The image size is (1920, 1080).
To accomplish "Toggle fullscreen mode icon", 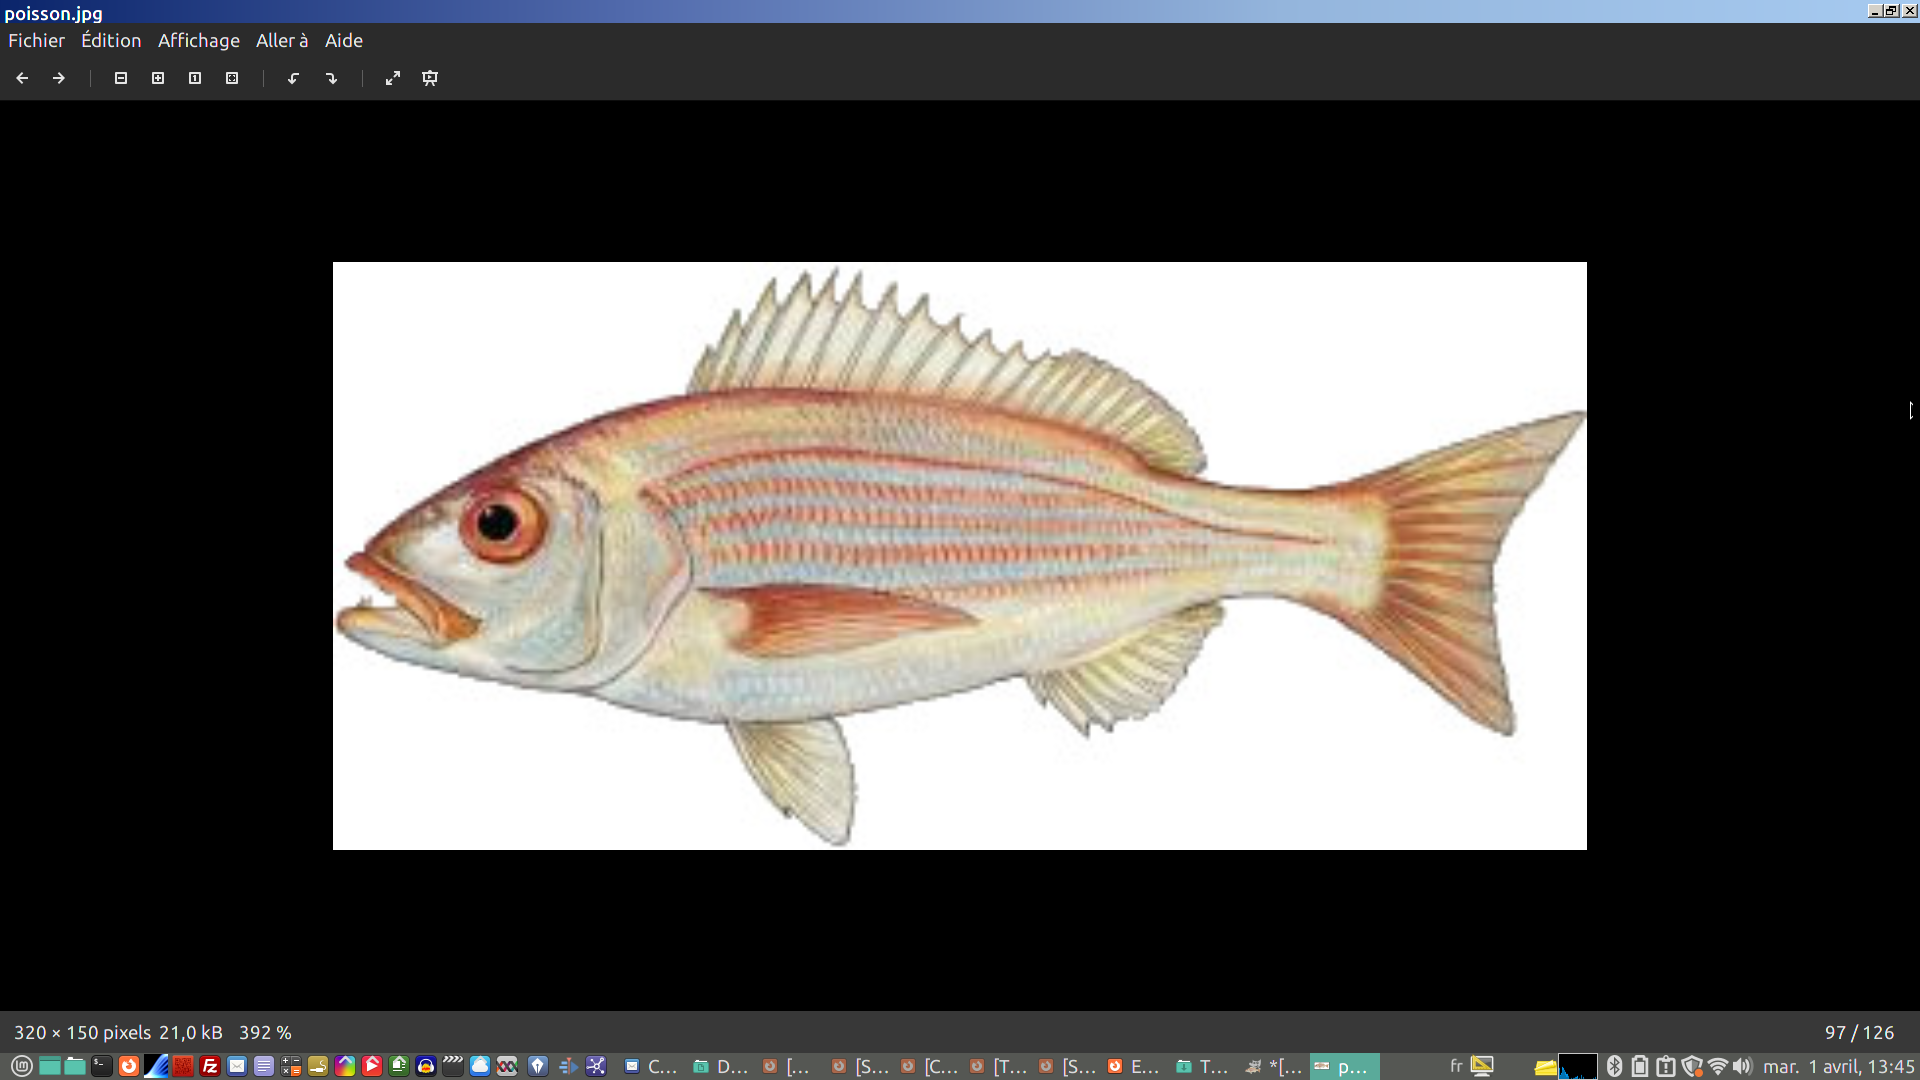I will coord(393,78).
